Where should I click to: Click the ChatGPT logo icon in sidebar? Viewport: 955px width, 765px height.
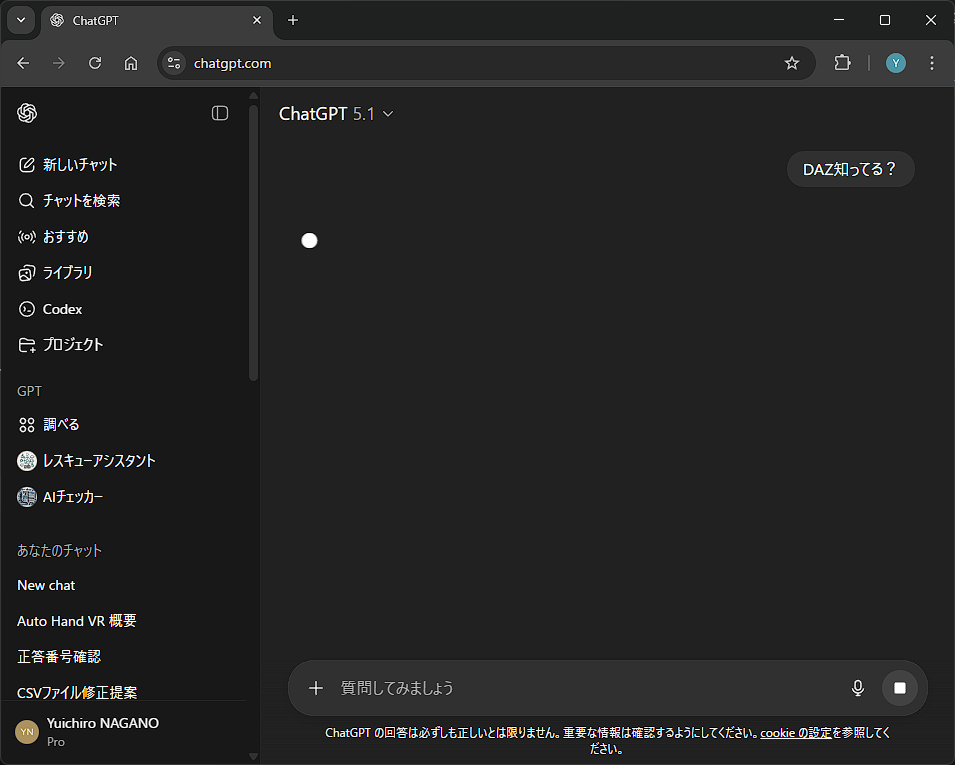(x=27, y=113)
